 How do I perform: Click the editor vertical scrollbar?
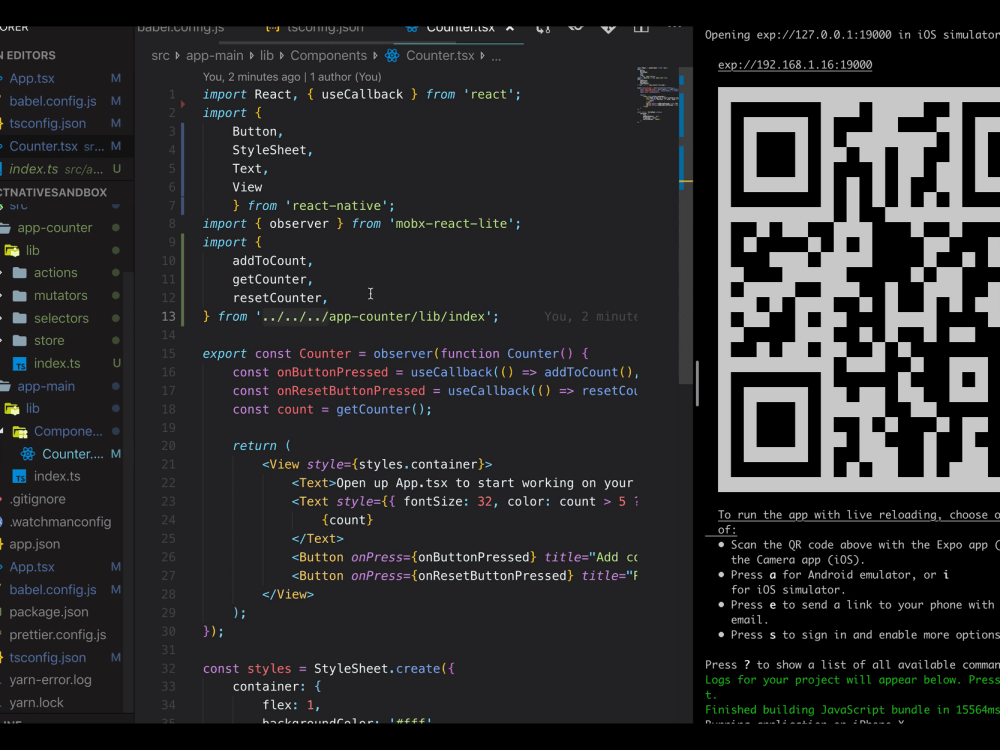(x=686, y=224)
